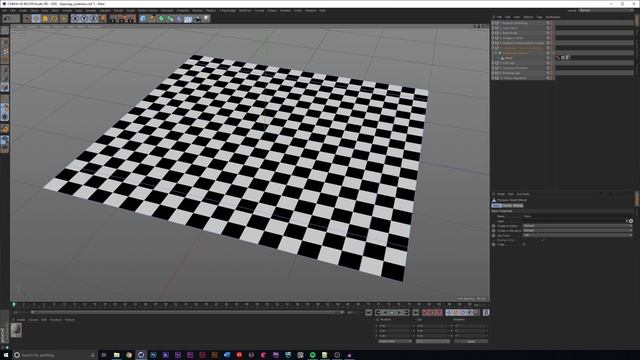Click the Apply button in coordinates

pos(471,341)
